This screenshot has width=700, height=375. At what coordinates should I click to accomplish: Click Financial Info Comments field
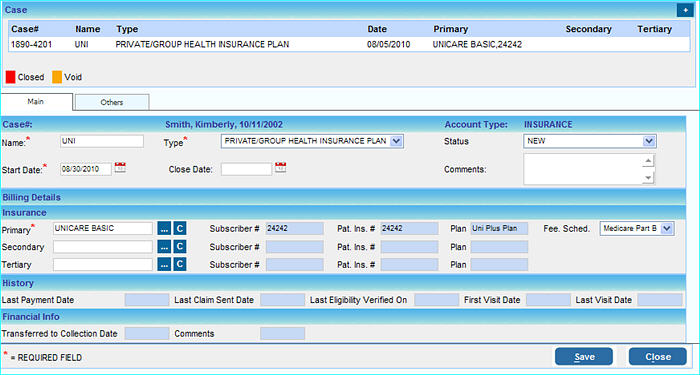tap(283, 333)
